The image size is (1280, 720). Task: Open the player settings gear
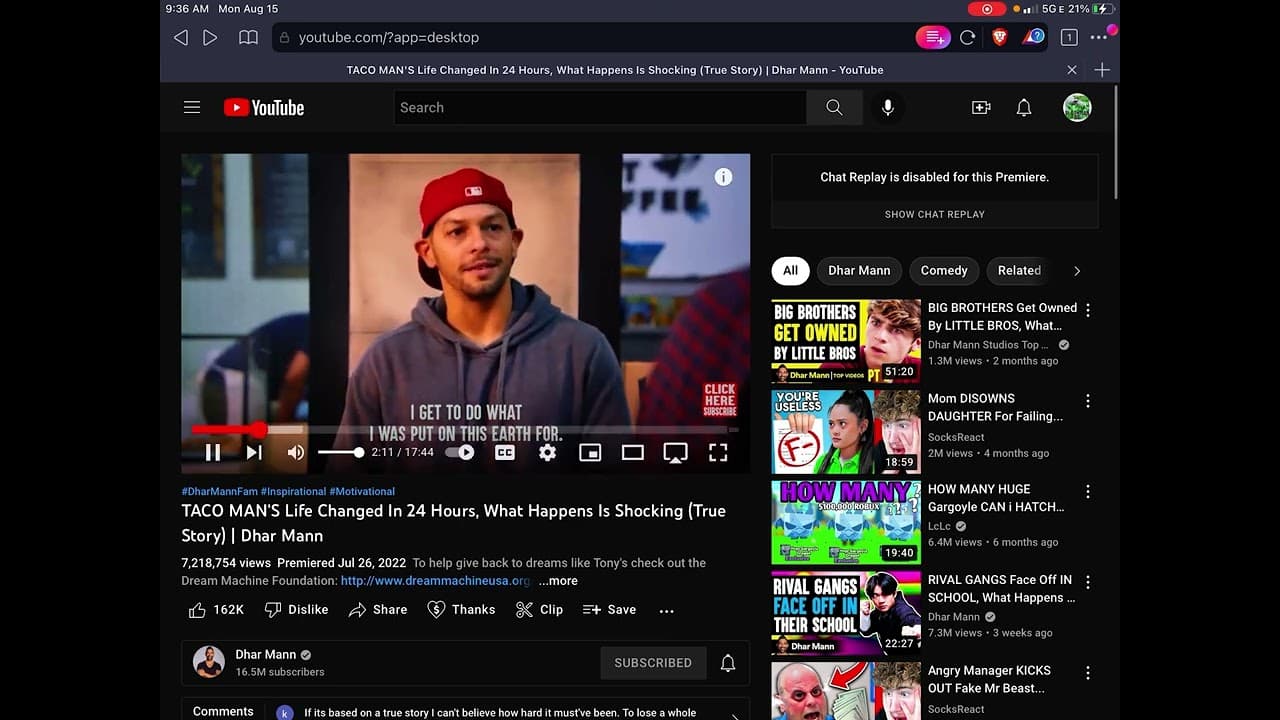pyautogui.click(x=547, y=452)
